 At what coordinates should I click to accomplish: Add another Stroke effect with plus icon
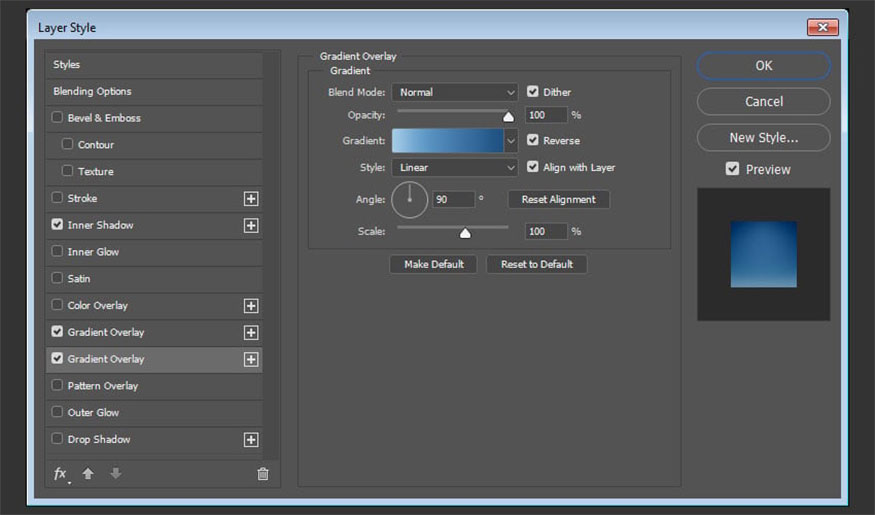(251, 199)
